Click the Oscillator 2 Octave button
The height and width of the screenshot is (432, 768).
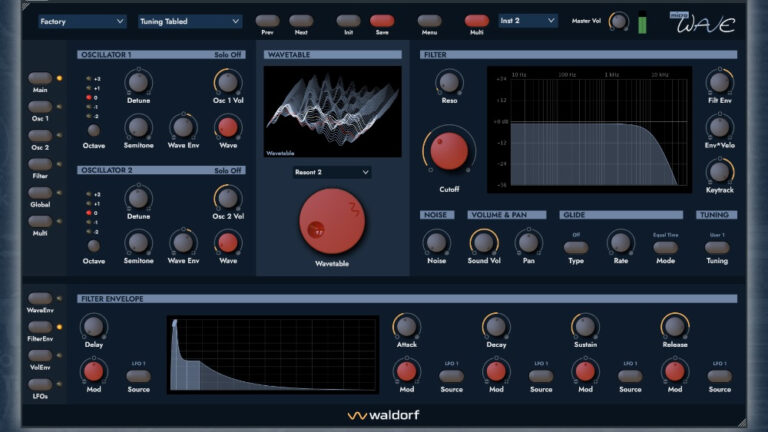pos(94,246)
